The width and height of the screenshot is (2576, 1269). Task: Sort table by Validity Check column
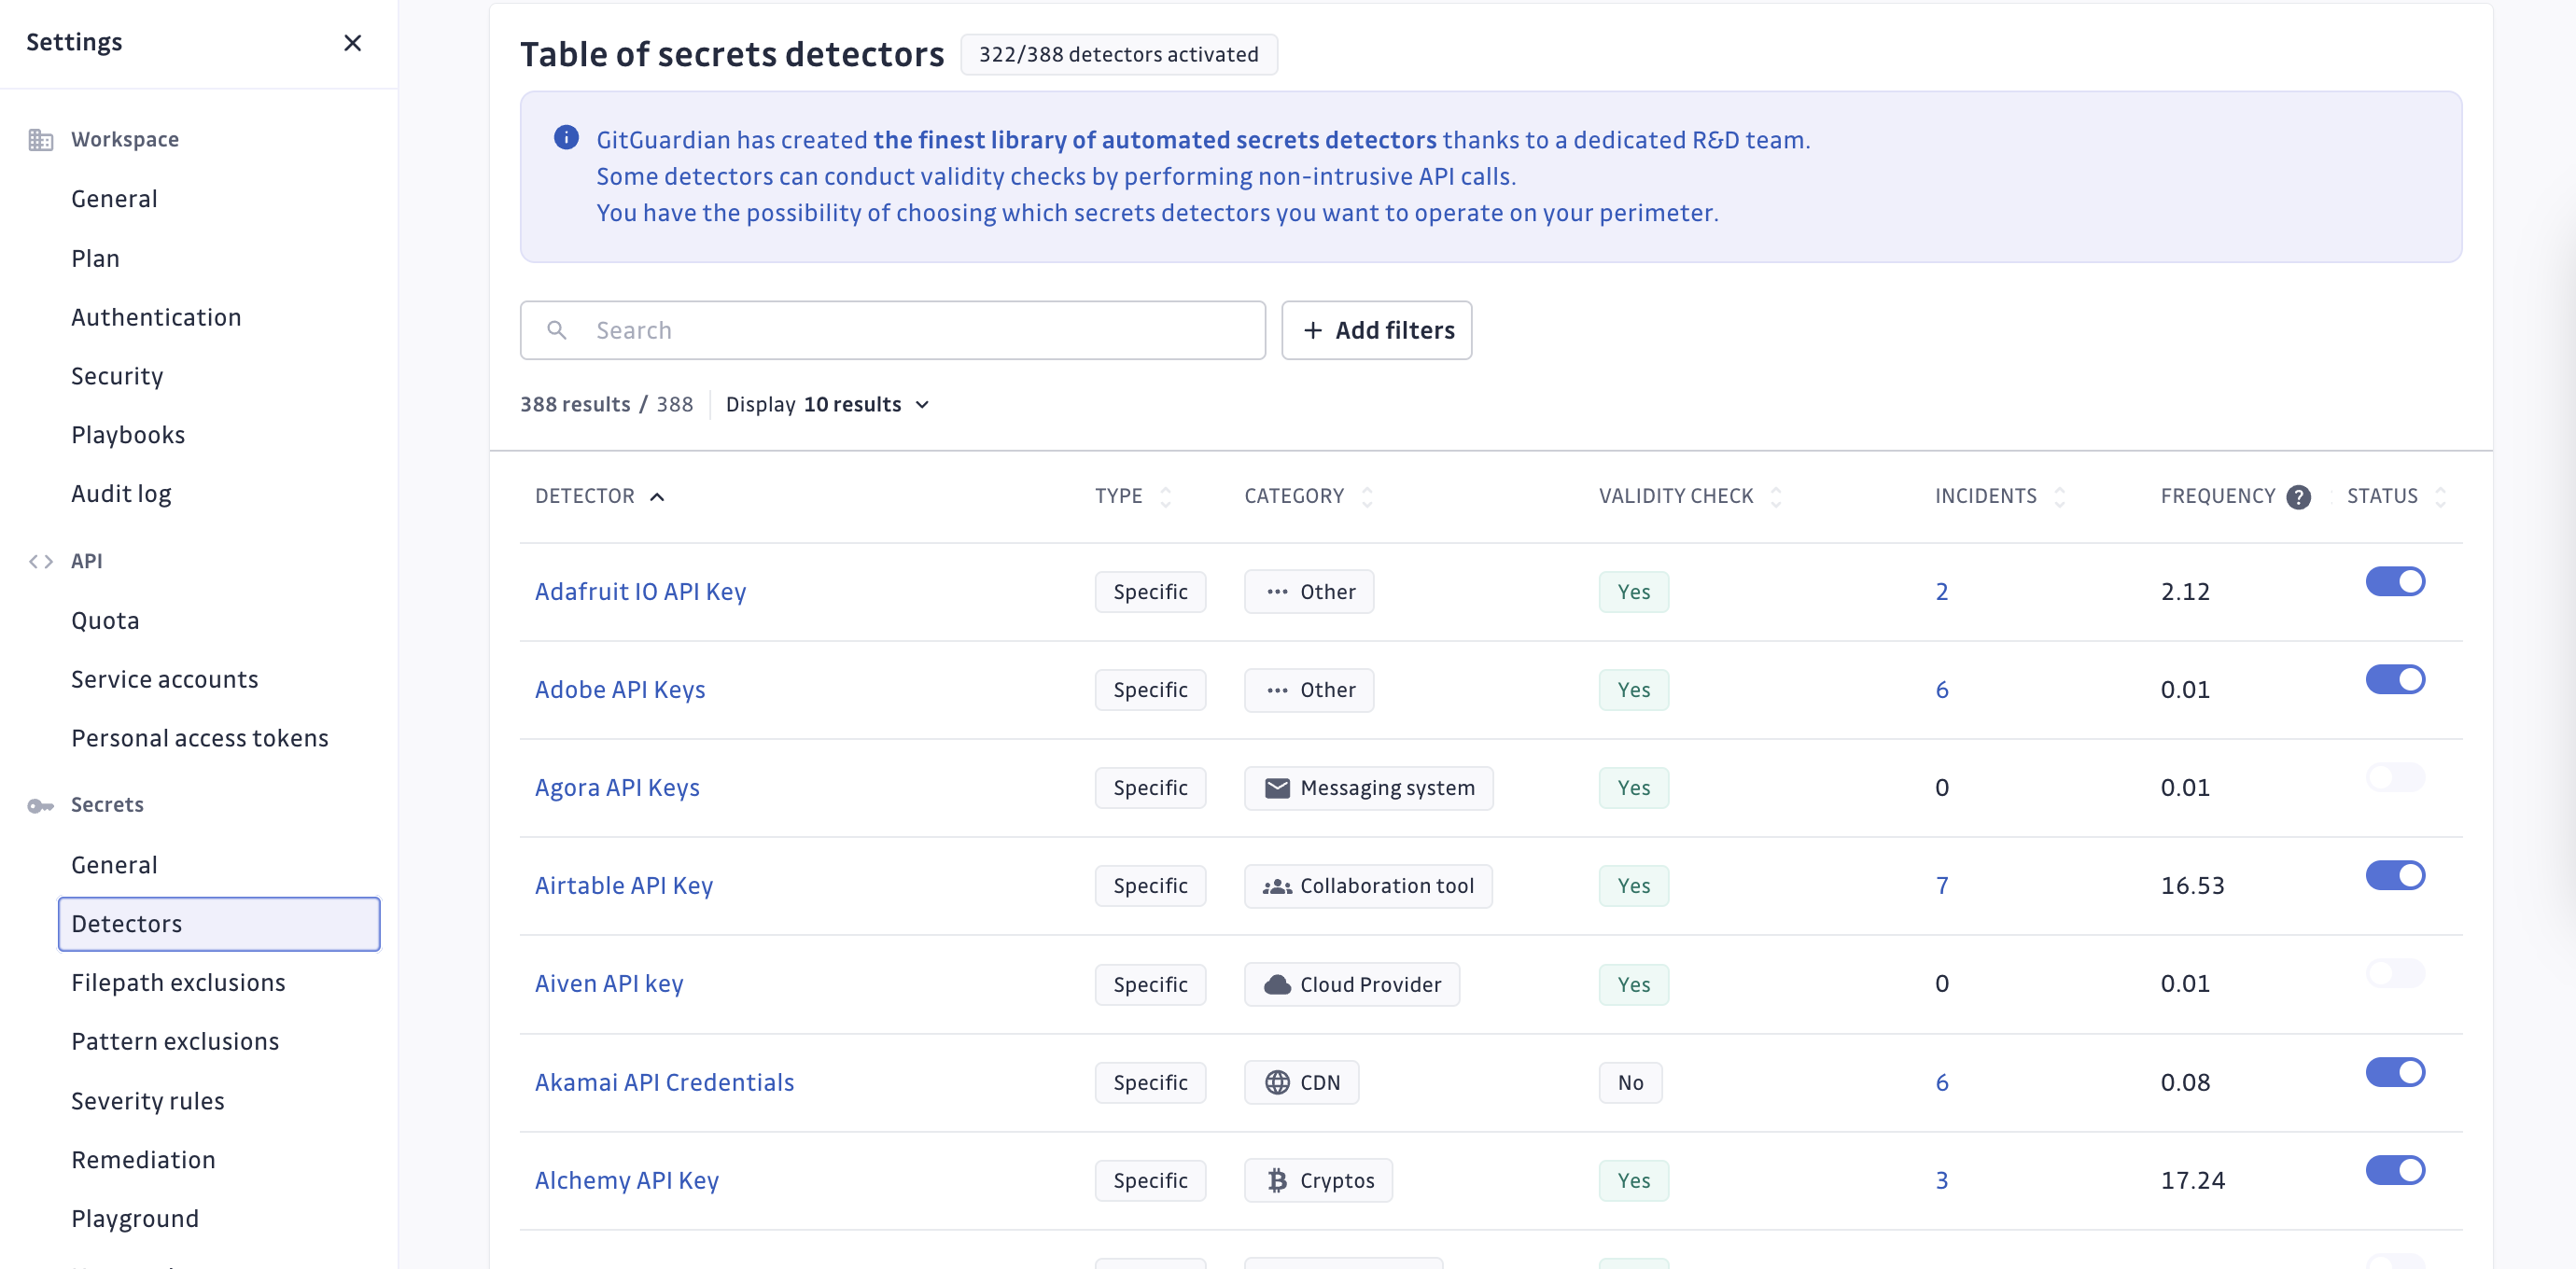1775,497
